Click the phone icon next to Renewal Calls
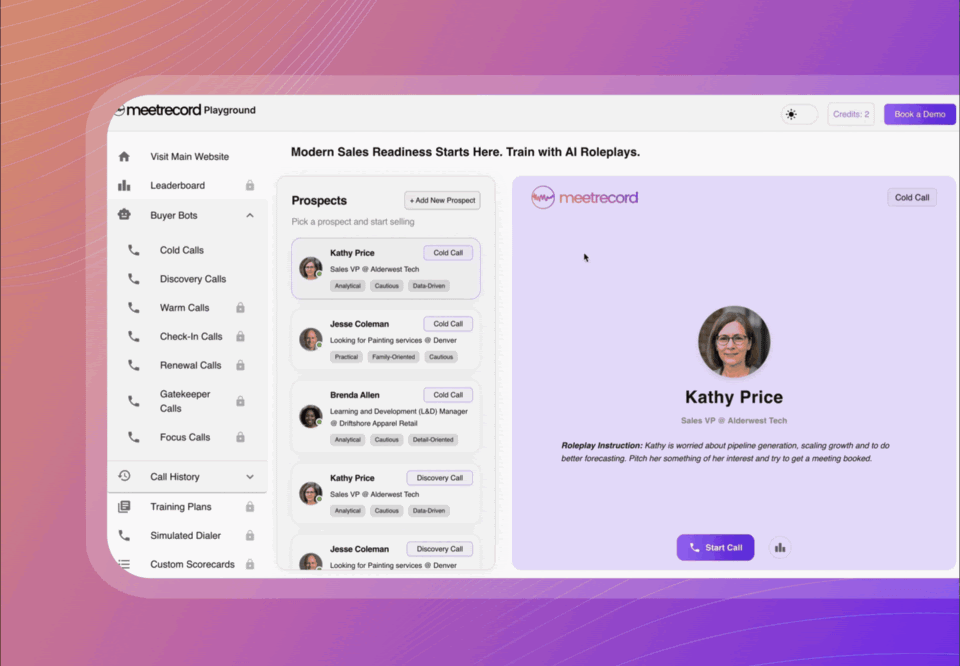This screenshot has width=960, height=666. pos(133,365)
